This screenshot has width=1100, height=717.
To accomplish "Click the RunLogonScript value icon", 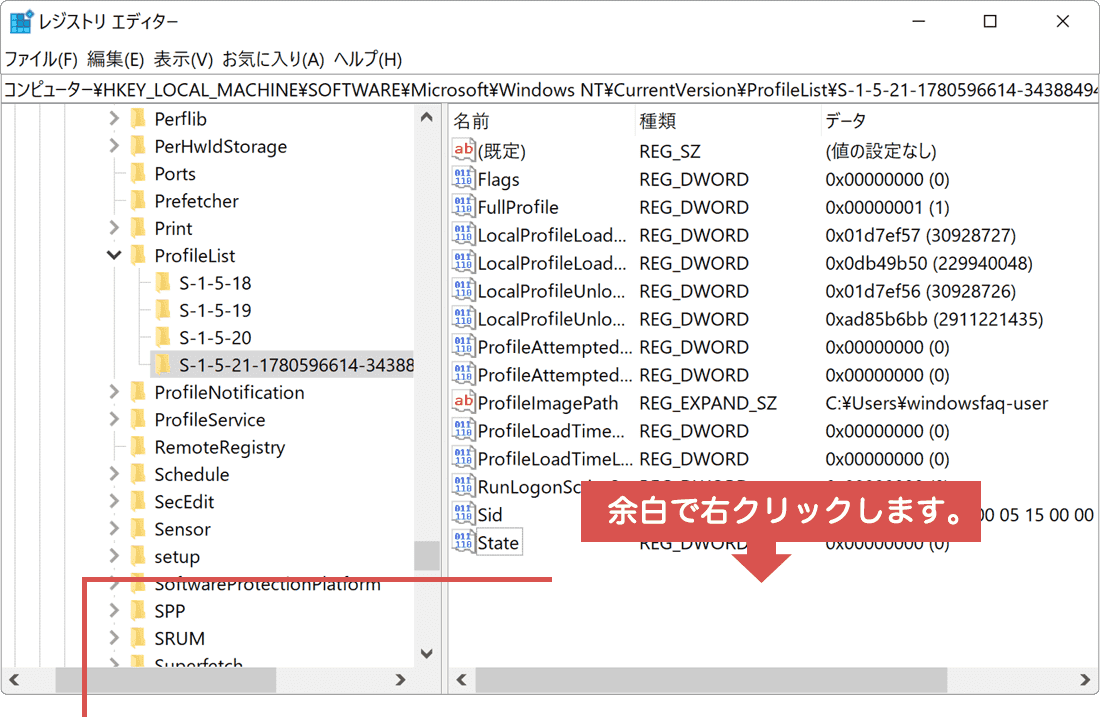I will [x=464, y=485].
